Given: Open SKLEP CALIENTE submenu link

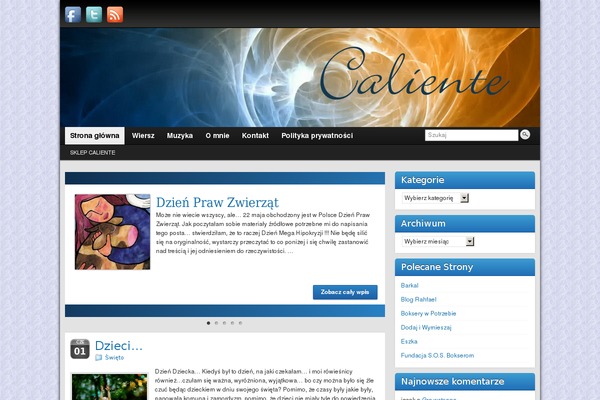Looking at the screenshot, I should (x=93, y=152).
